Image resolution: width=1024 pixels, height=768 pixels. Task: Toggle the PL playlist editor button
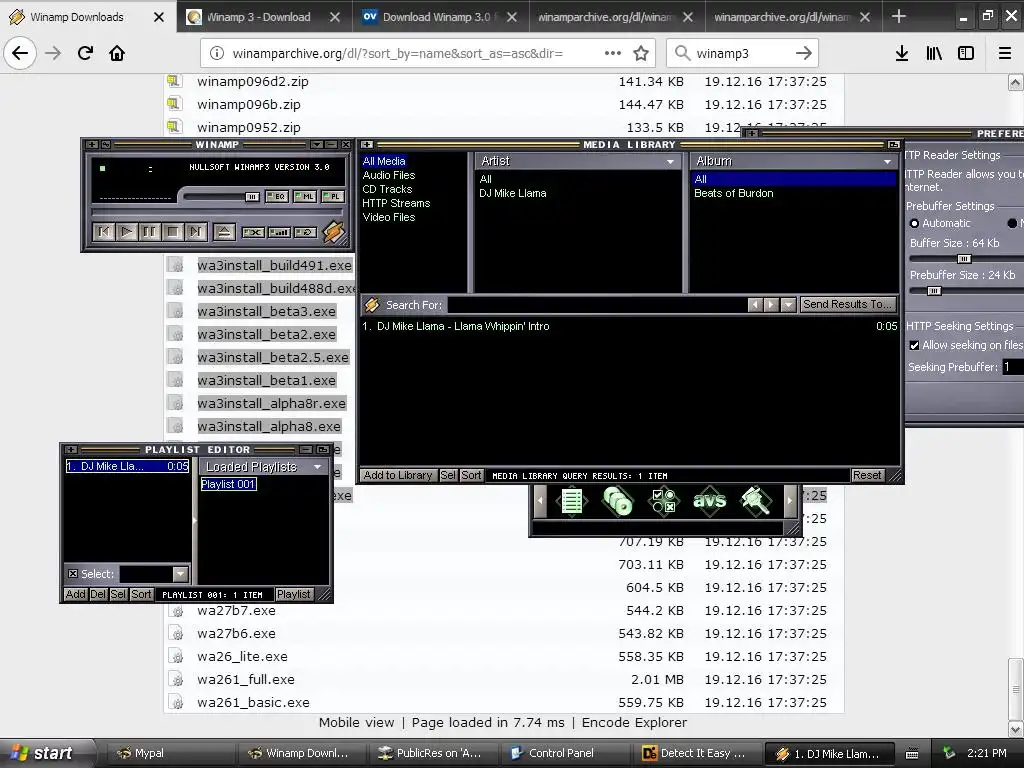pyautogui.click(x=332, y=196)
